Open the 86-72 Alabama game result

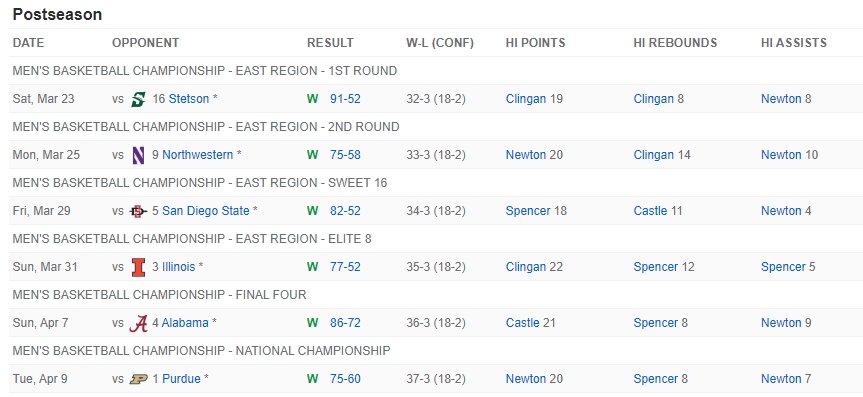click(345, 323)
